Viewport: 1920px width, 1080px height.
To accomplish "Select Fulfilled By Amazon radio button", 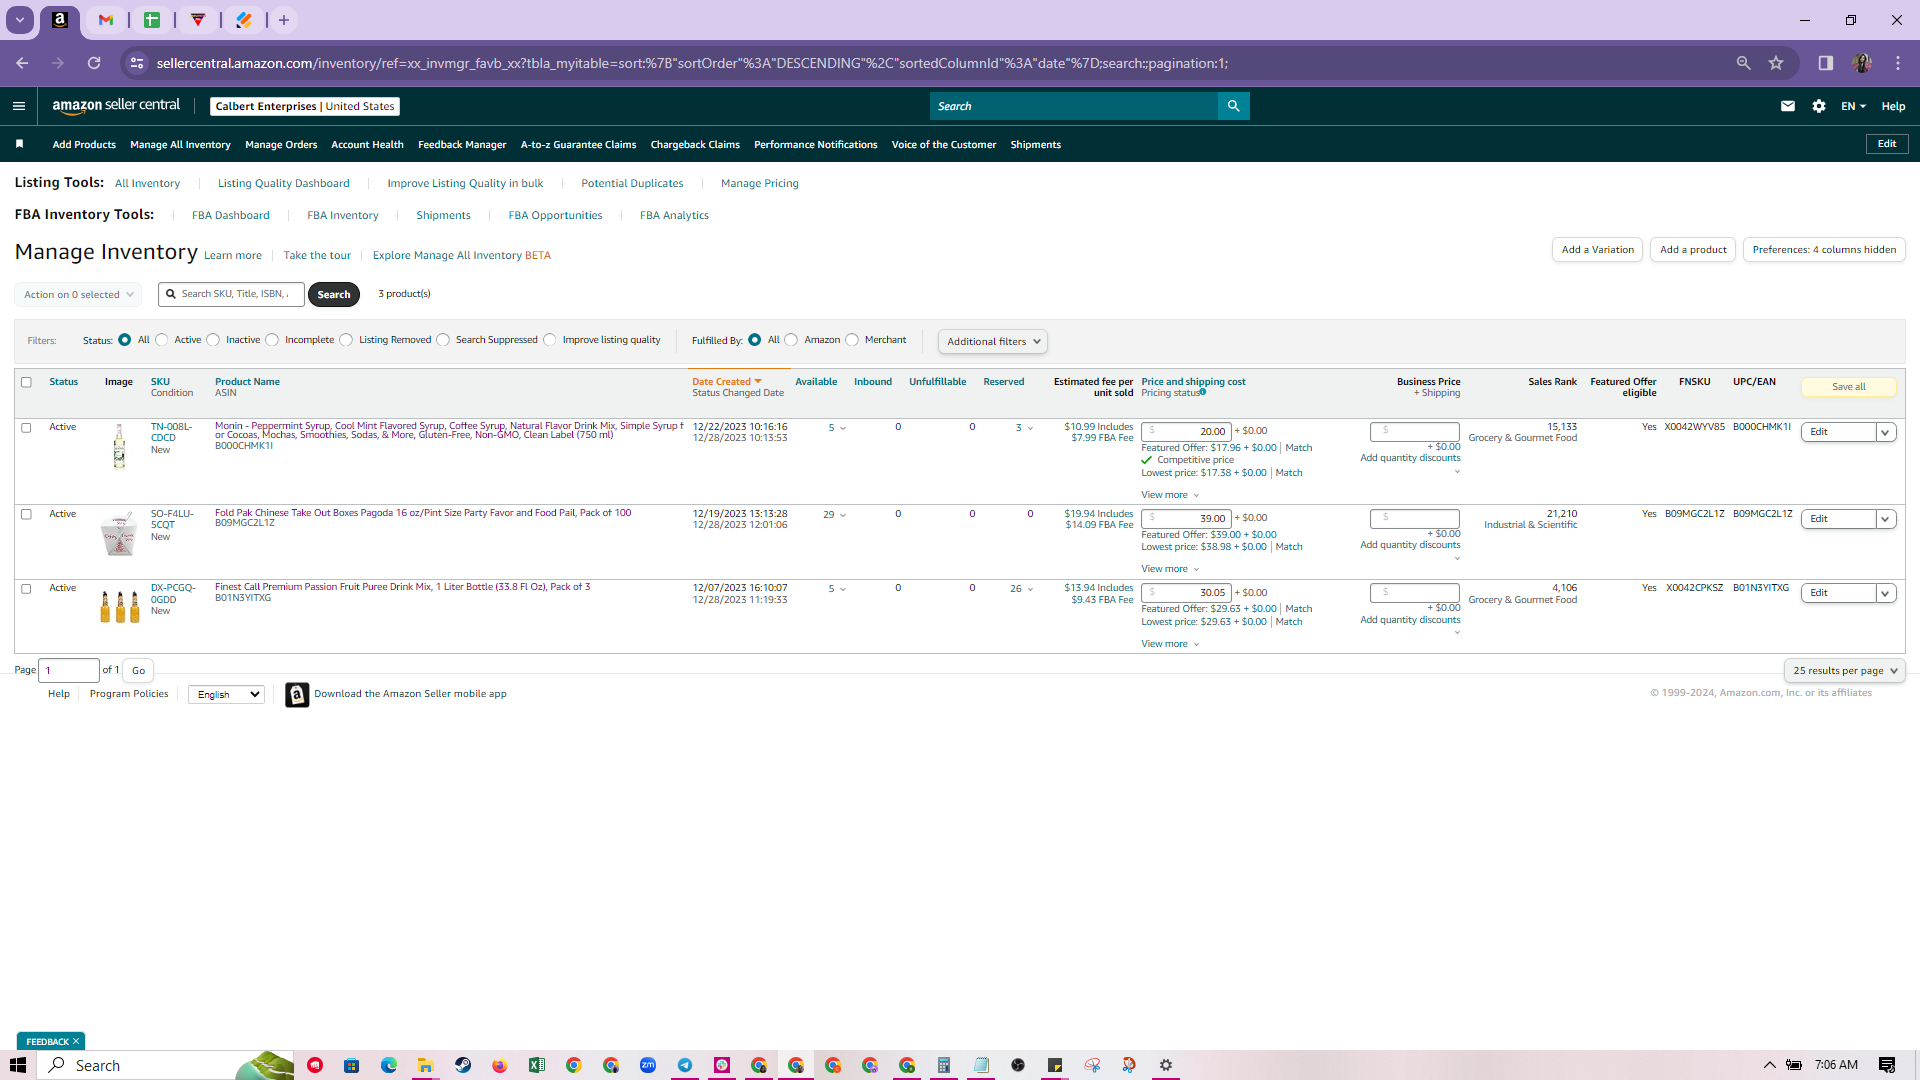I will 791,340.
